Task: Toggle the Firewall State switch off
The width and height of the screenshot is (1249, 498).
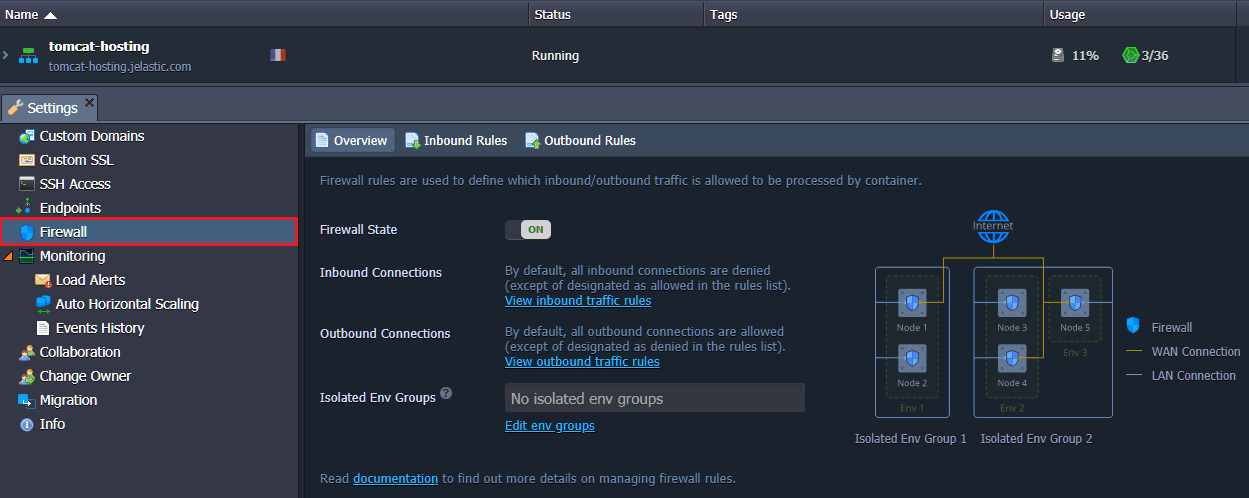Action: coord(528,230)
